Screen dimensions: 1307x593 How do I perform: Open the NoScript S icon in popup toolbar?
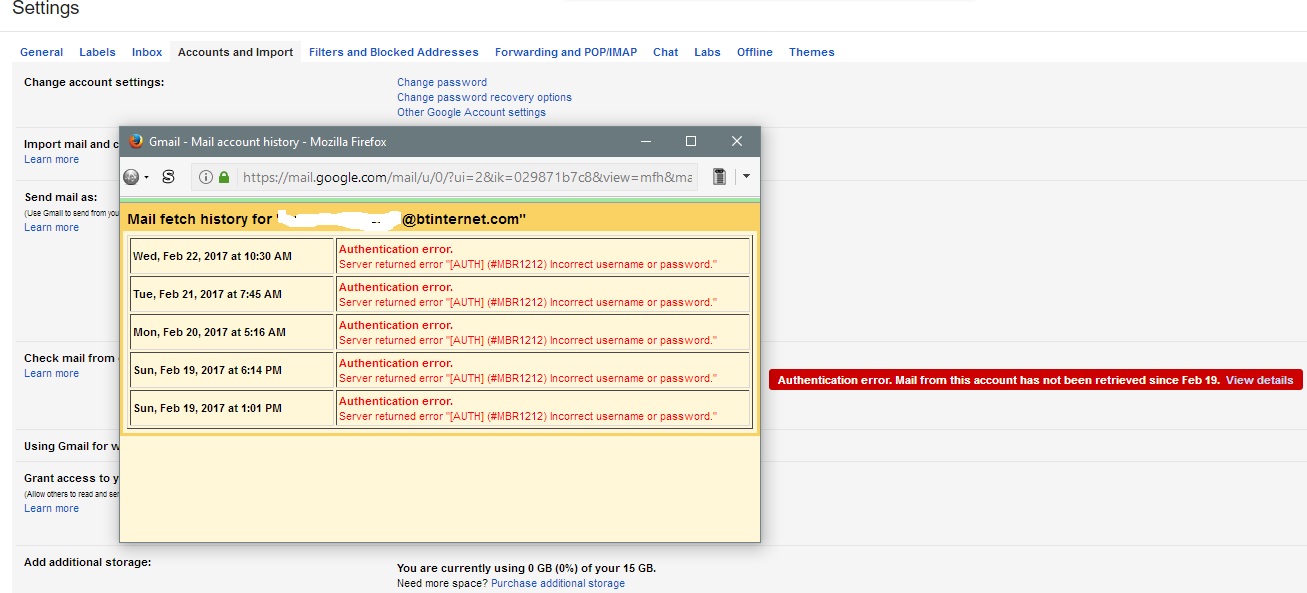point(168,177)
